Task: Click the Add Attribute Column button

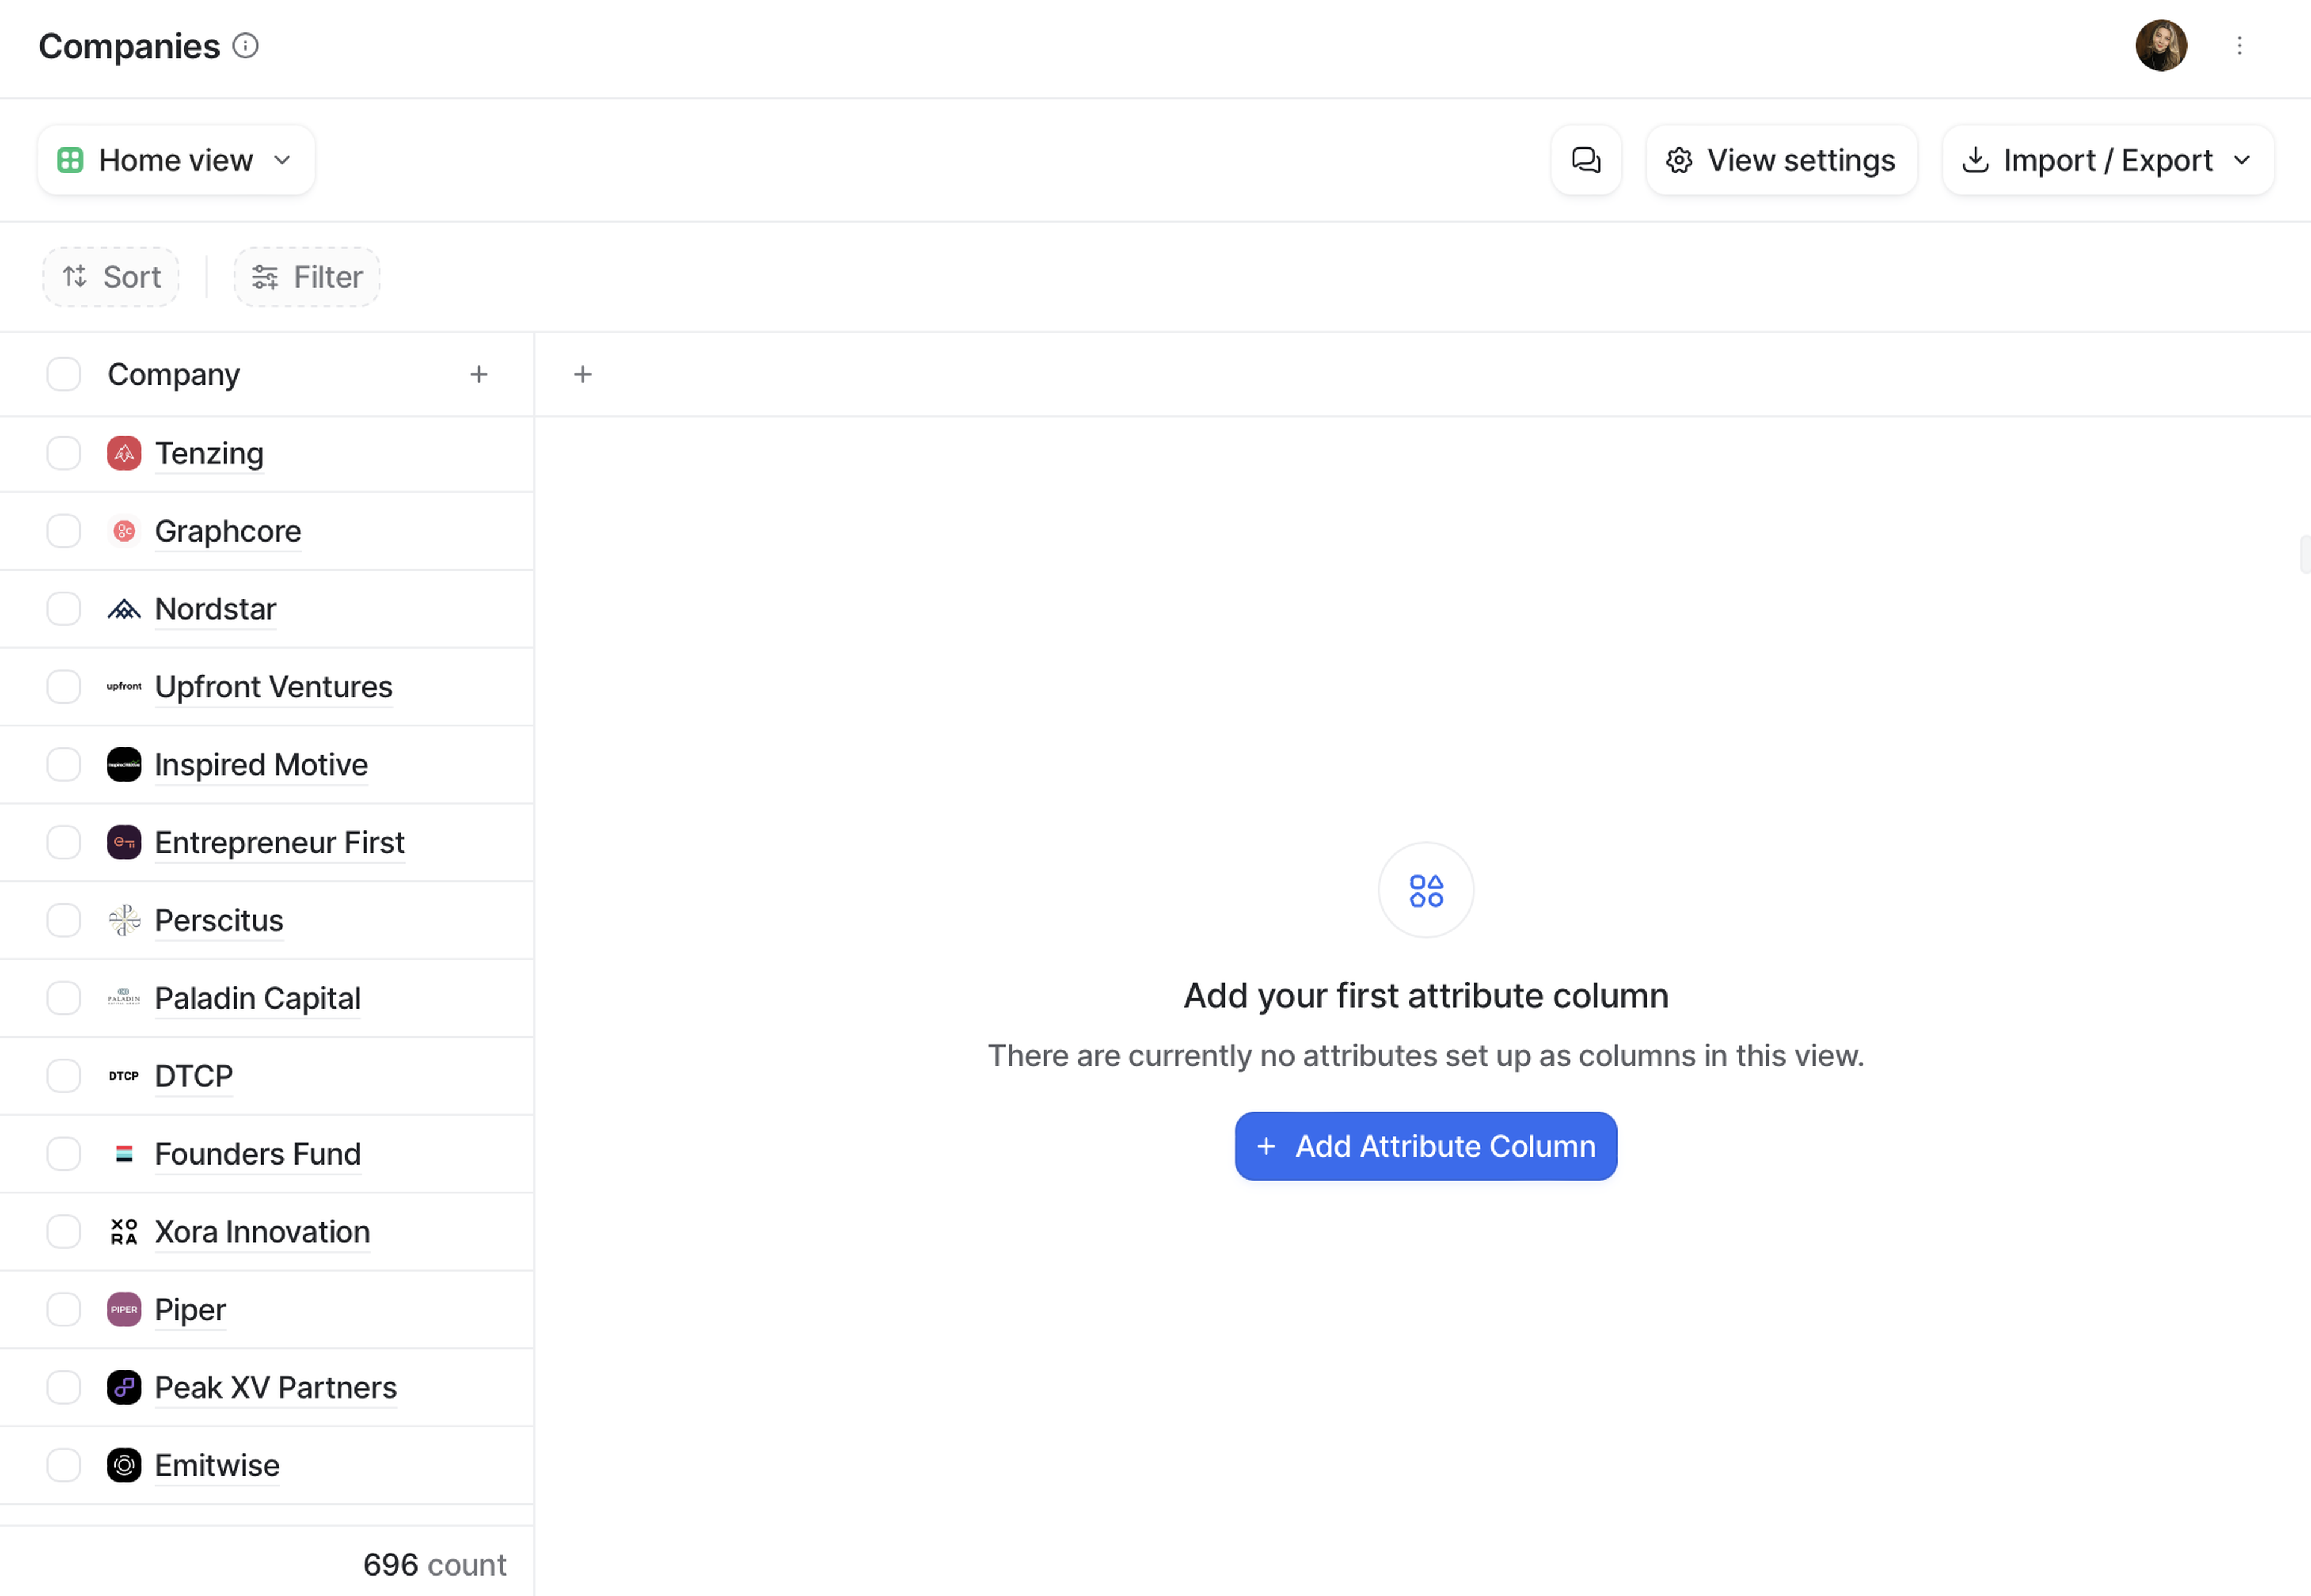Action: click(1425, 1146)
